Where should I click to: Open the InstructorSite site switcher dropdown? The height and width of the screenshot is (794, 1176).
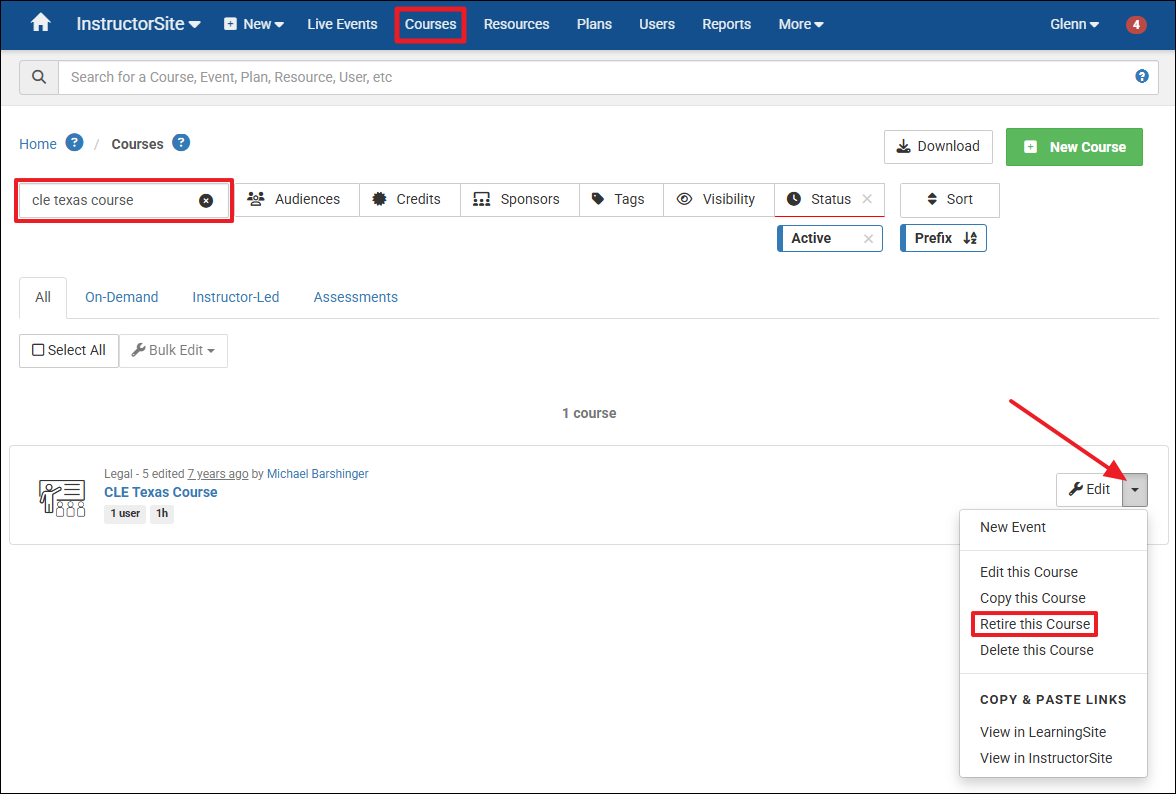138,24
